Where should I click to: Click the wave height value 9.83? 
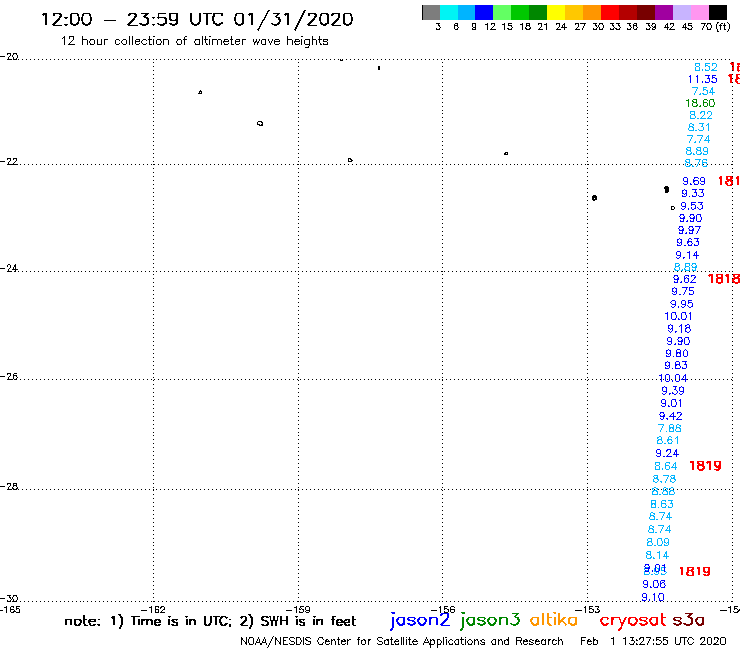click(x=676, y=365)
